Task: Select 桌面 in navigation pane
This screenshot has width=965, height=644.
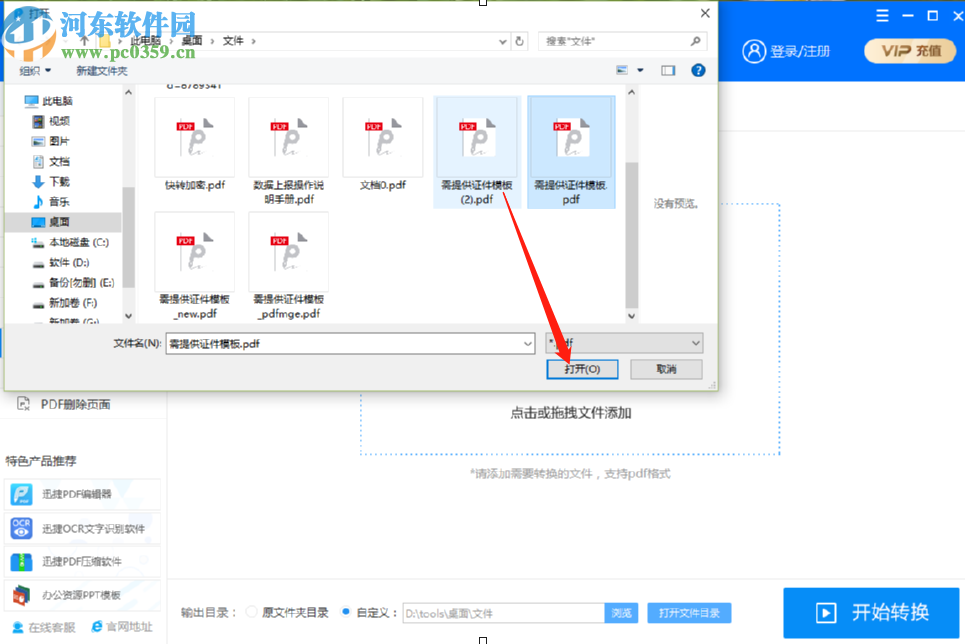Action: [x=63, y=222]
